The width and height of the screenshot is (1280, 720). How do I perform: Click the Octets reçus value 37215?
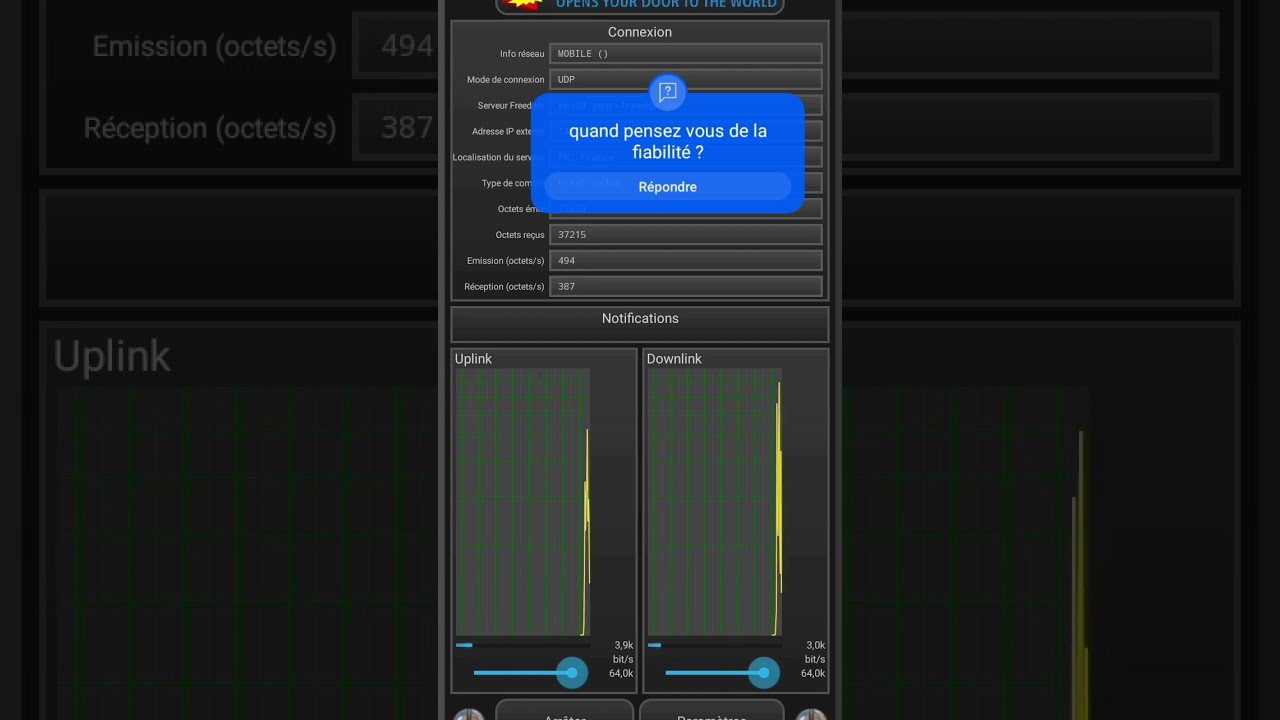click(686, 235)
